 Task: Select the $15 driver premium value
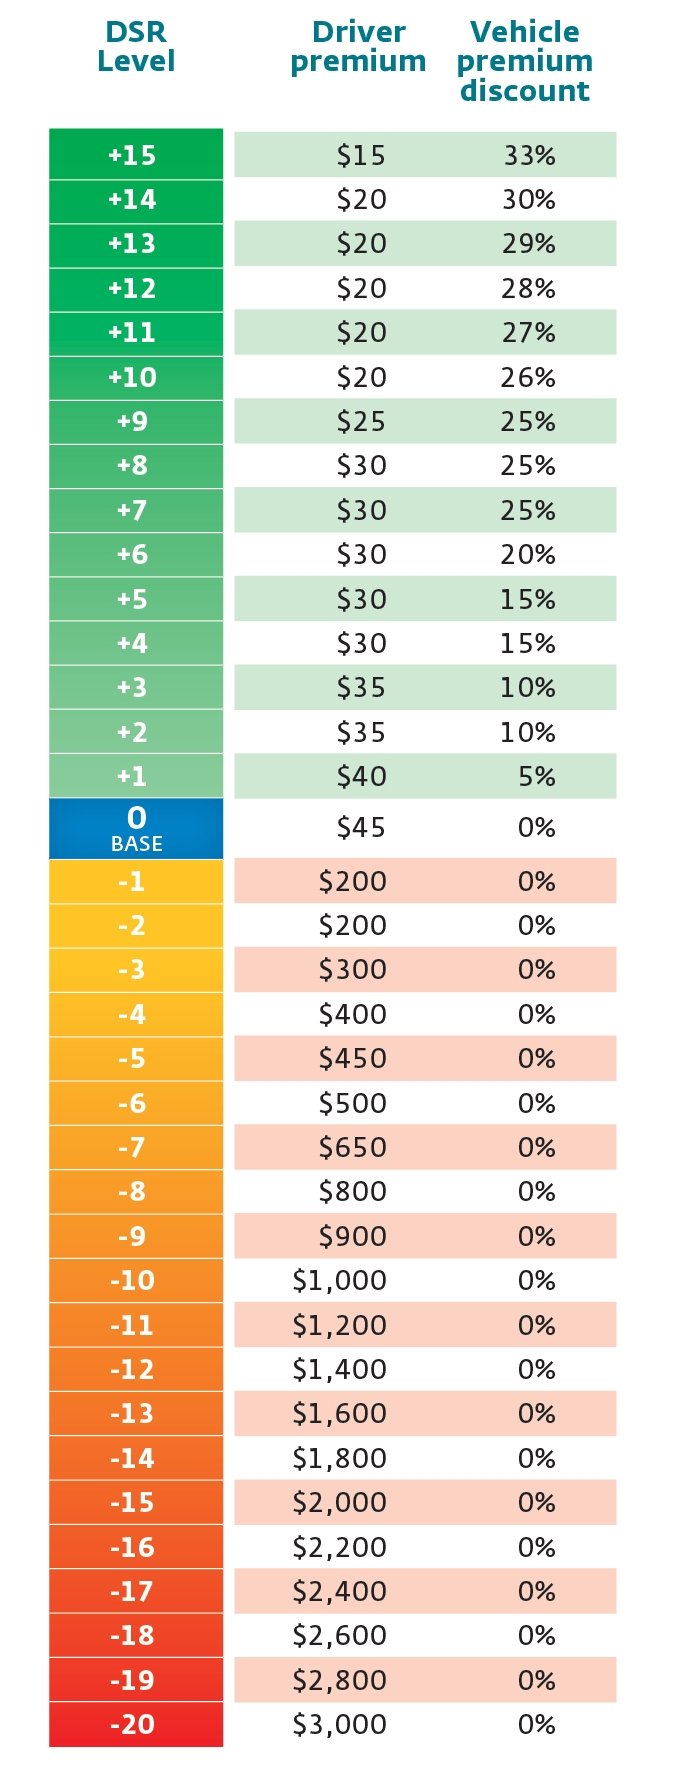(x=361, y=155)
